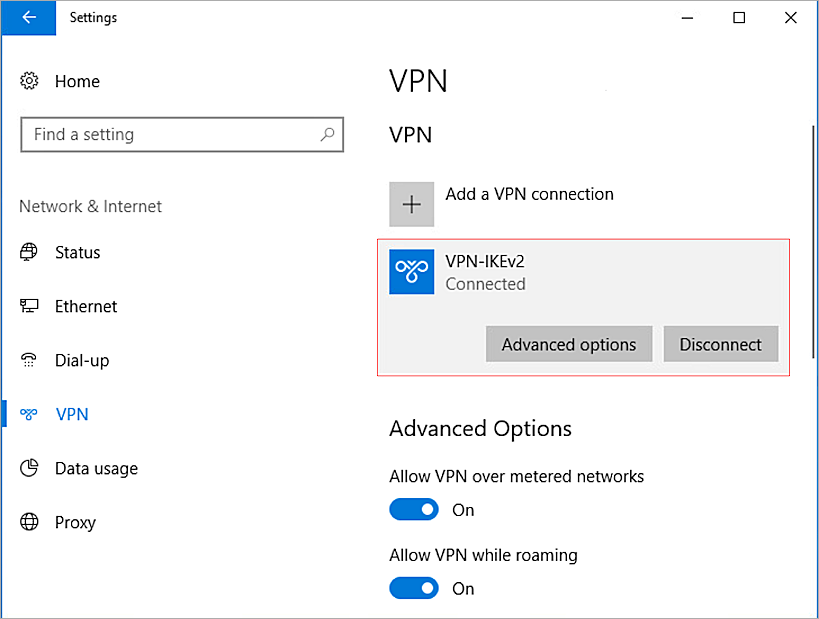
Task: Click inside the Find a setting search box
Action: [182, 134]
